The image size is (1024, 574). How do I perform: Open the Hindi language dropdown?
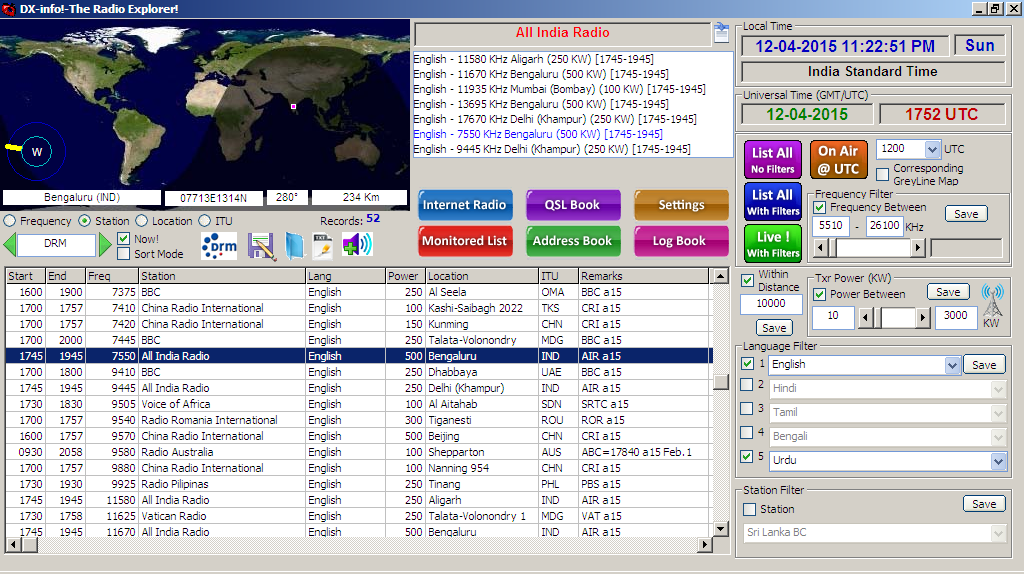click(998, 389)
